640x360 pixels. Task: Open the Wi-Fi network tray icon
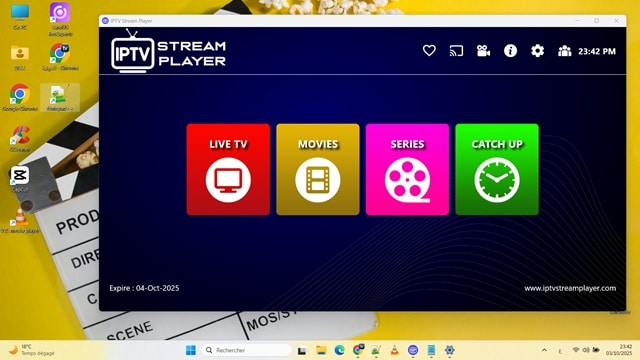(x=576, y=350)
